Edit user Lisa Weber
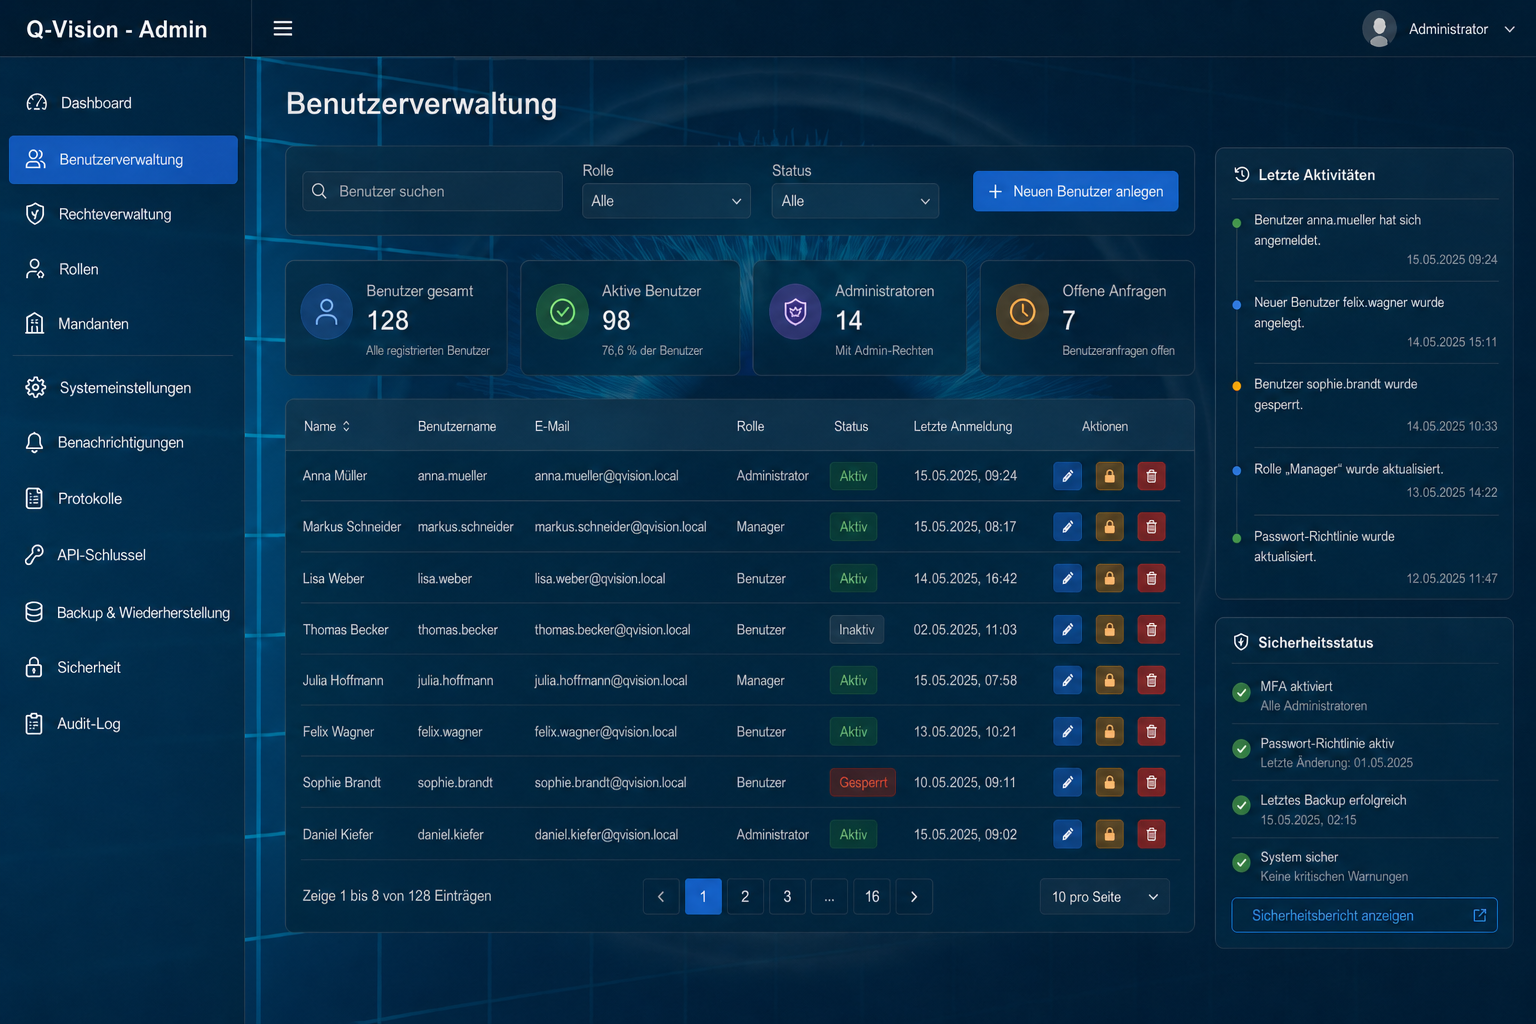 [x=1067, y=578]
